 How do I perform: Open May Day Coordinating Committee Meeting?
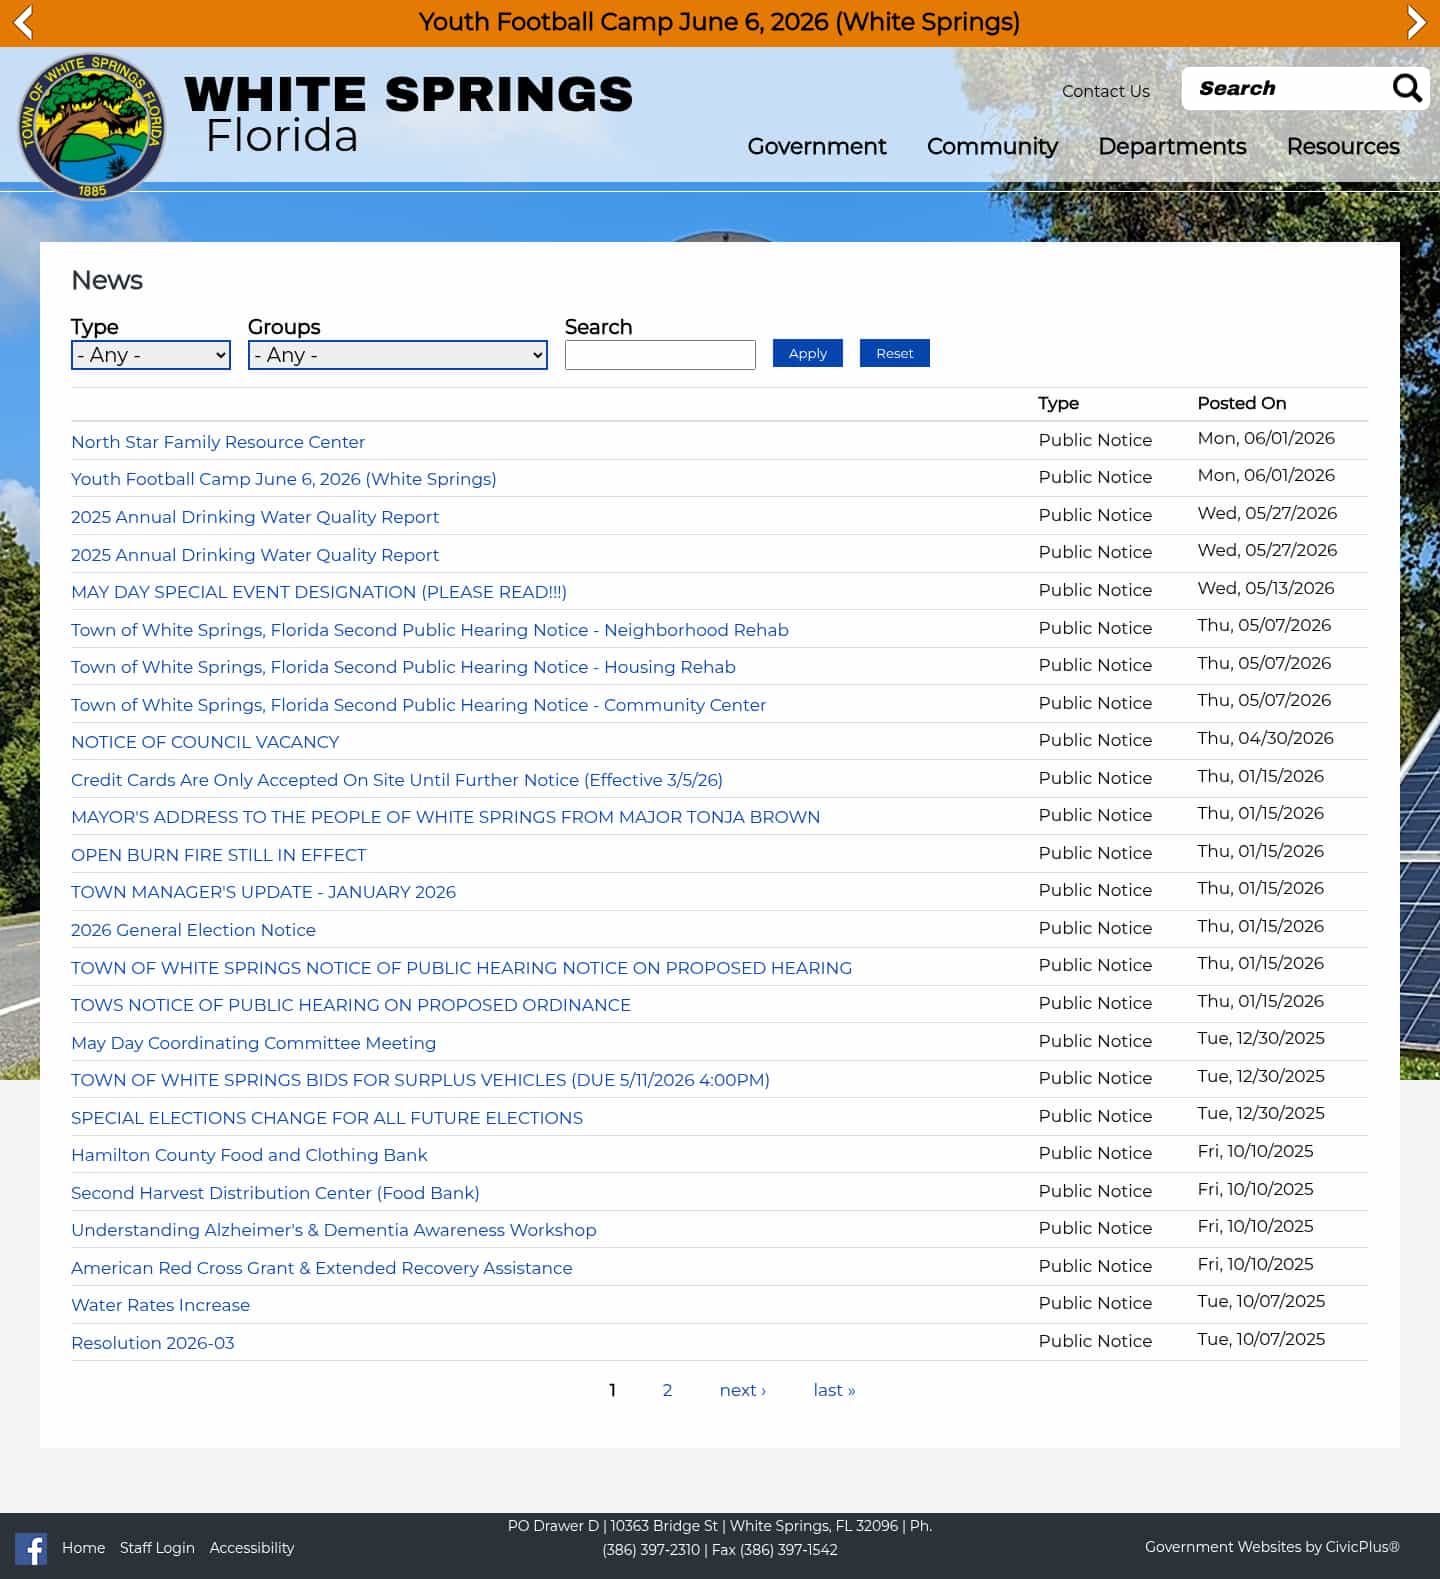(x=253, y=1043)
